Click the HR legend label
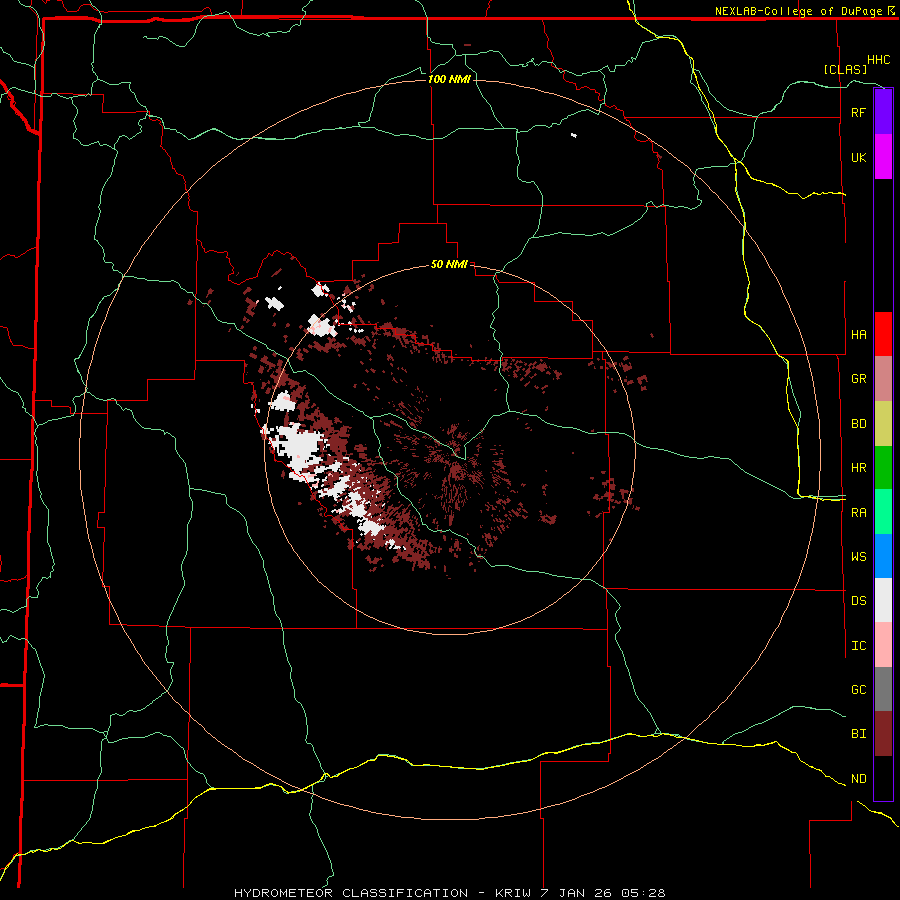This screenshot has height=900, width=900. pos(858,468)
